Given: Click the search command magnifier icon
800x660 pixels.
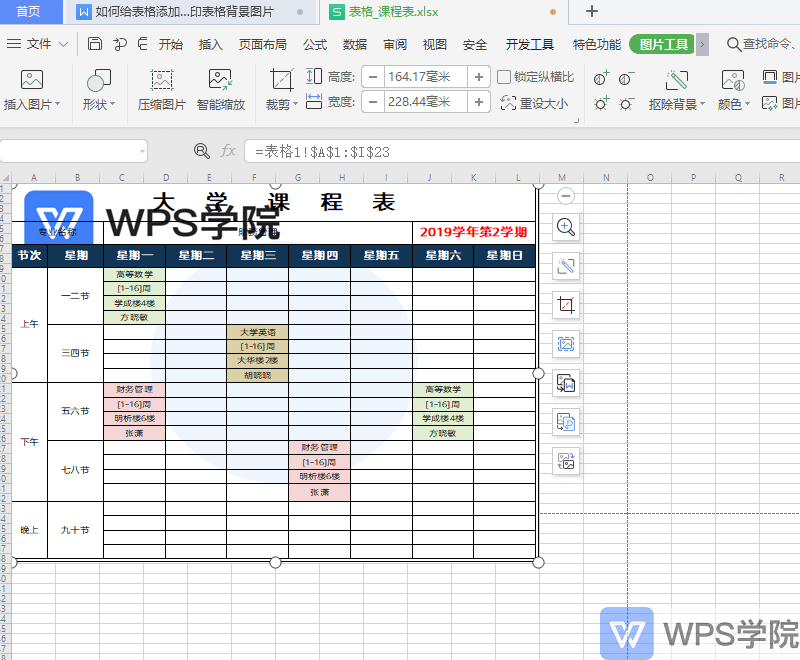Looking at the screenshot, I should click(733, 44).
